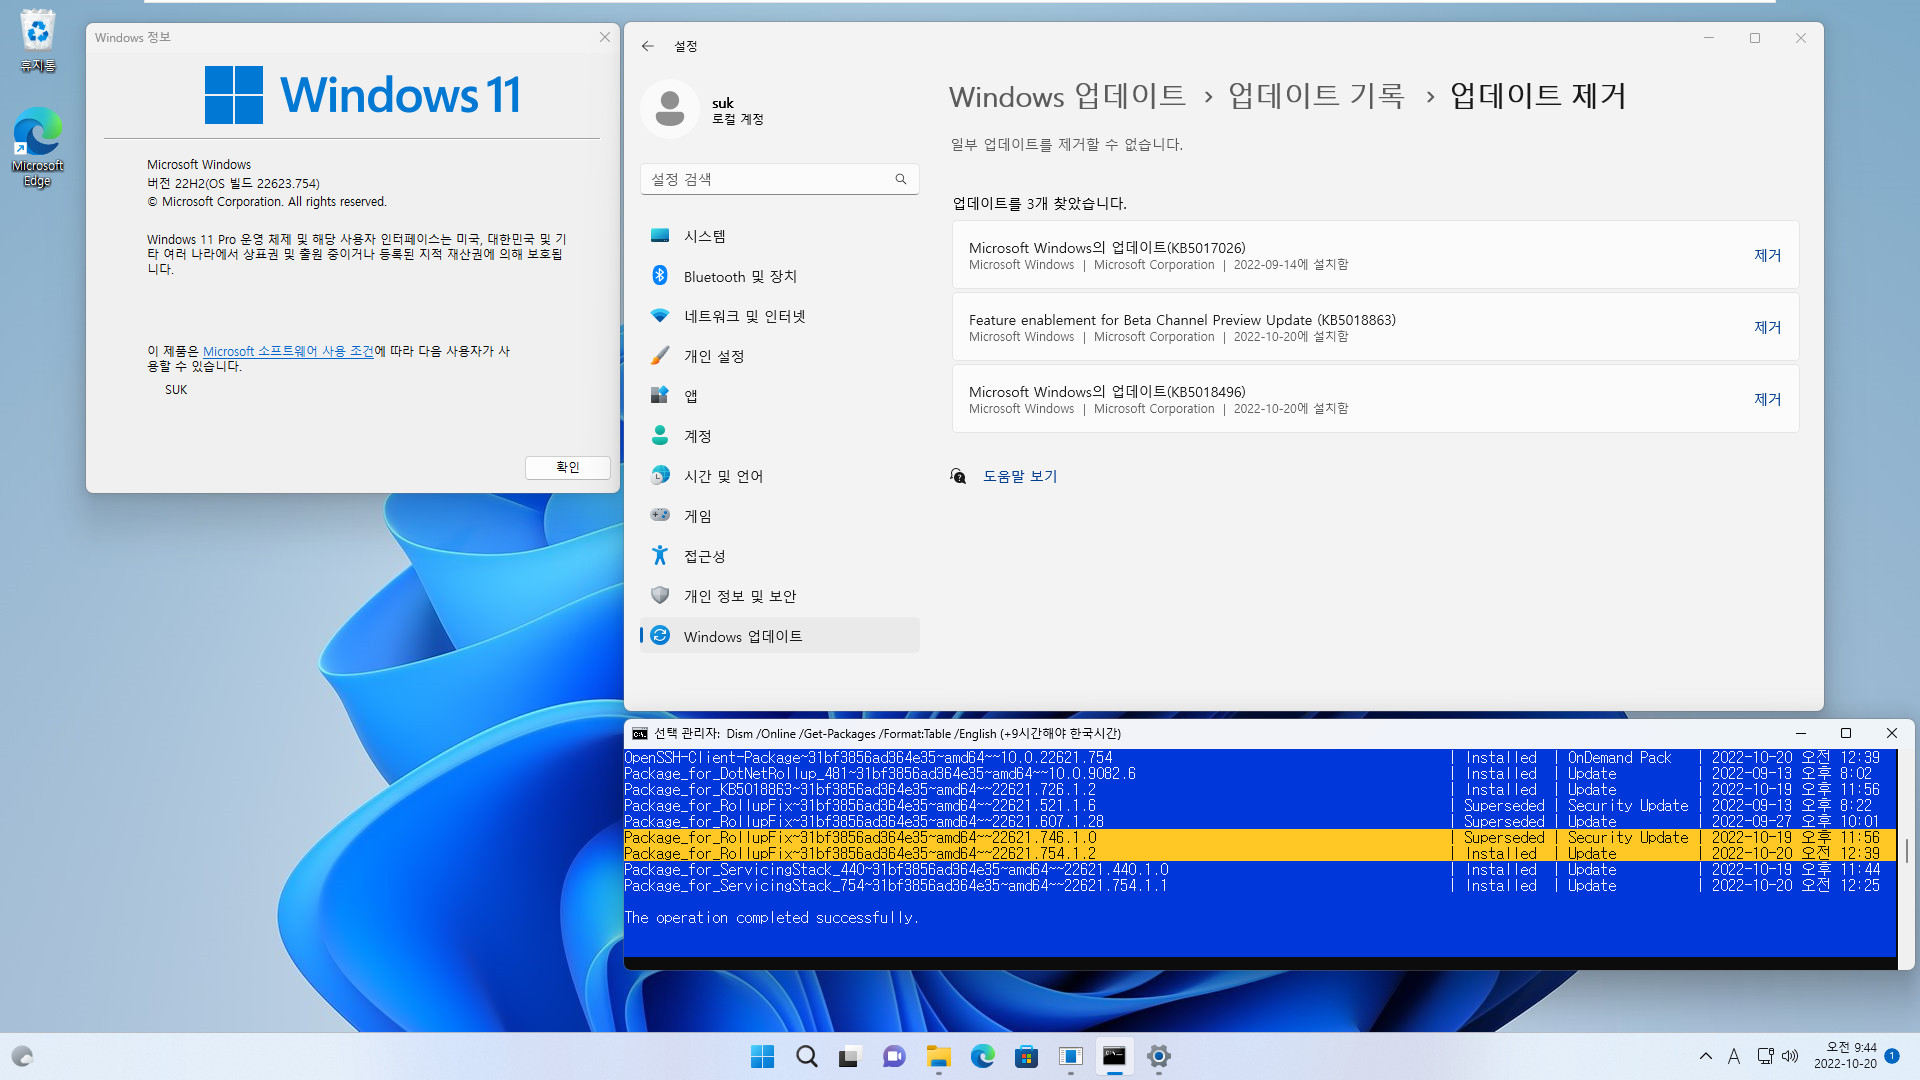
Task: Go to 업데이트 기록 breadcrumb
Action: [x=1316, y=96]
